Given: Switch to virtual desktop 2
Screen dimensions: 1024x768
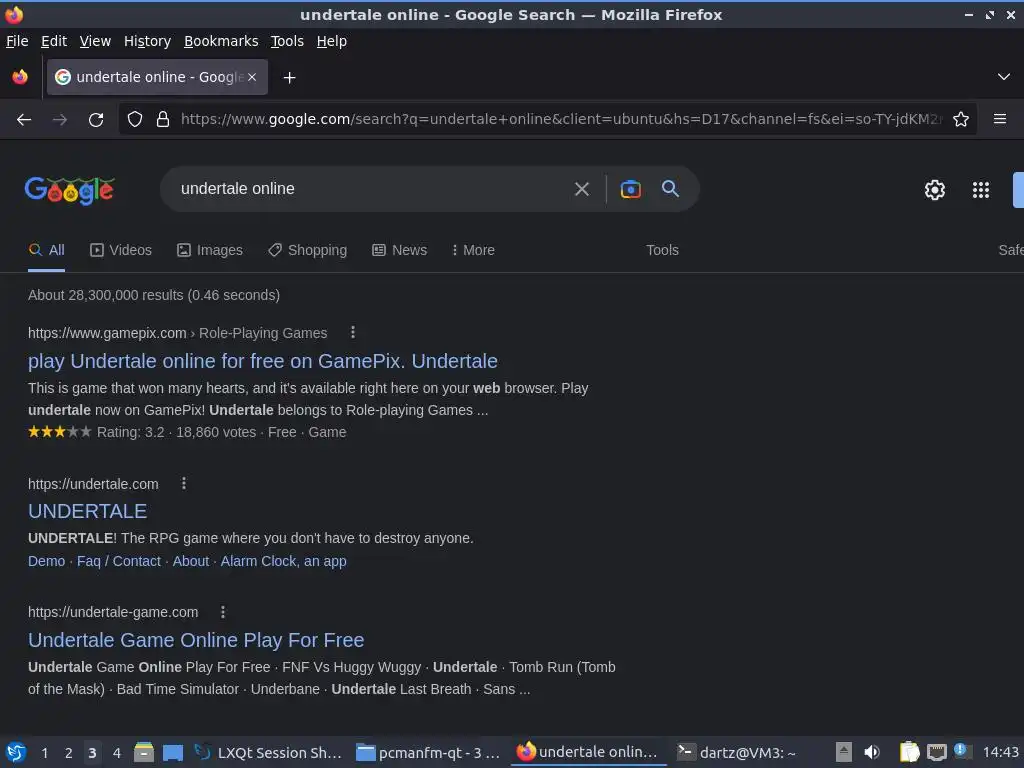Looking at the screenshot, I should (68, 753).
